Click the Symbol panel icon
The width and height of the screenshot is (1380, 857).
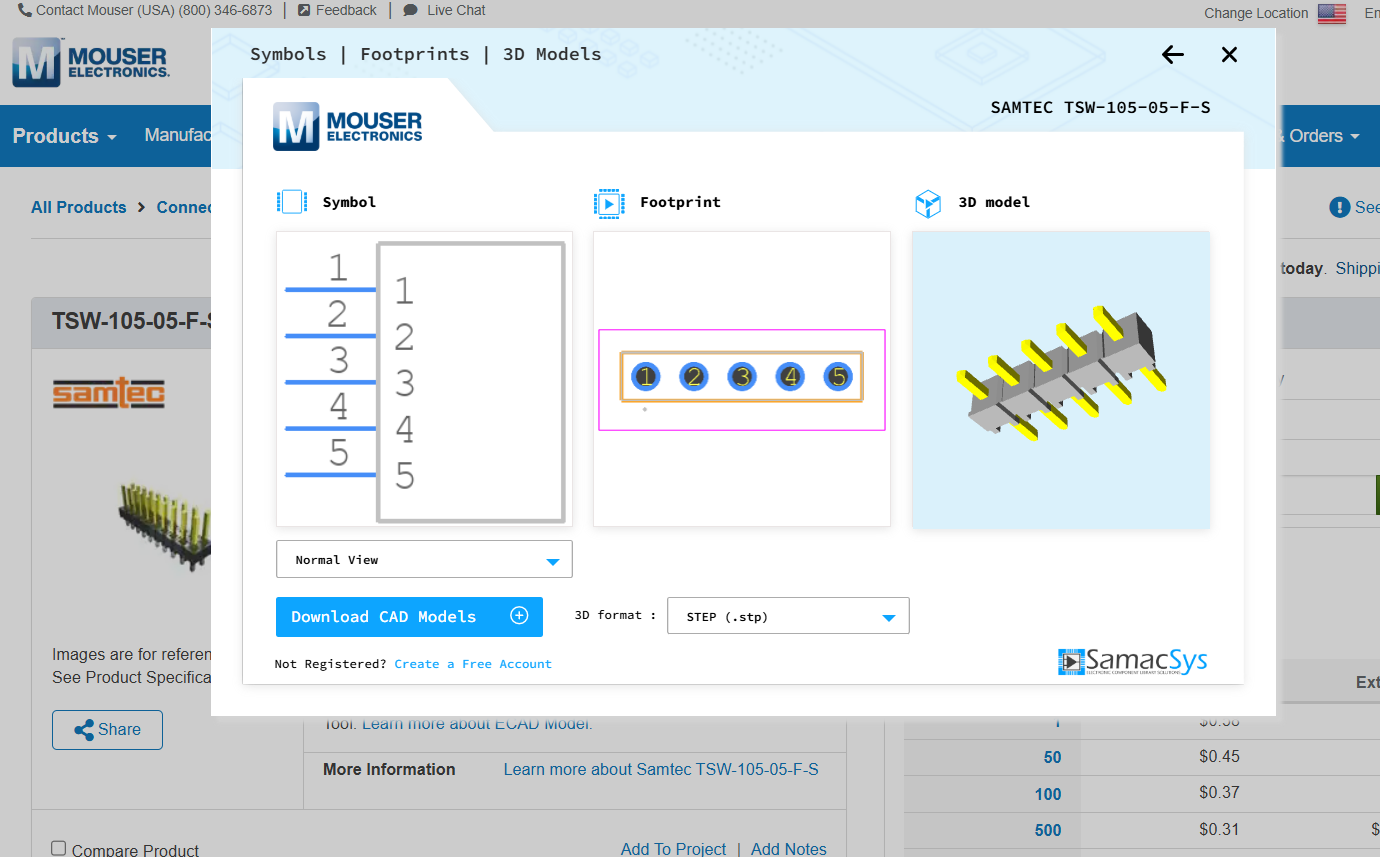click(292, 201)
